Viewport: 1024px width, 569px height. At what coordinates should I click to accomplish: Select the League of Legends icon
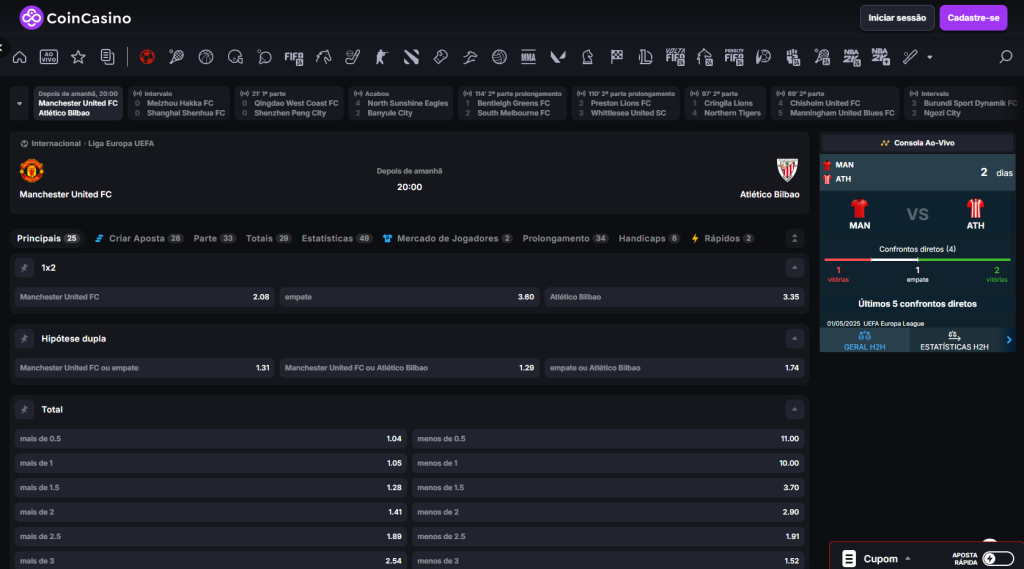click(645, 57)
